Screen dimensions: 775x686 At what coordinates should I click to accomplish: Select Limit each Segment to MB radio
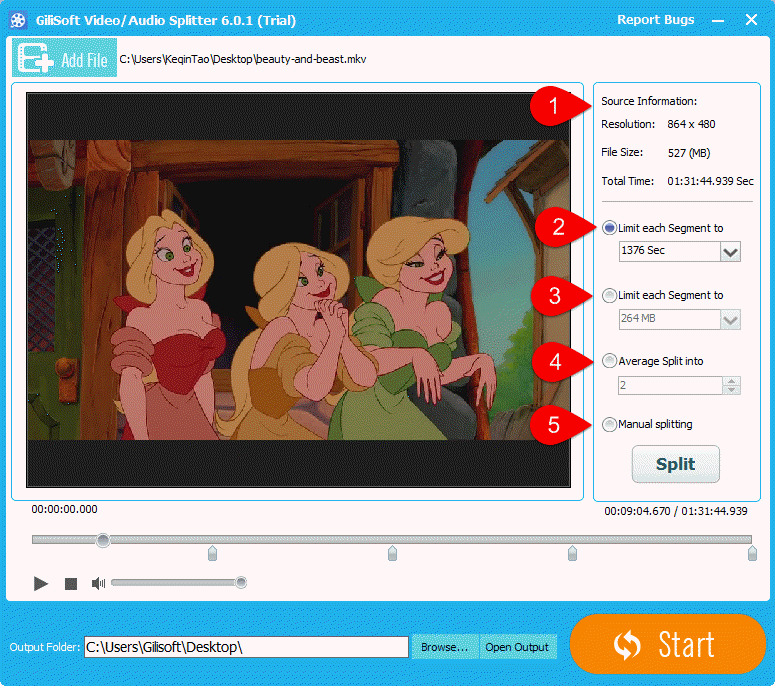point(609,295)
